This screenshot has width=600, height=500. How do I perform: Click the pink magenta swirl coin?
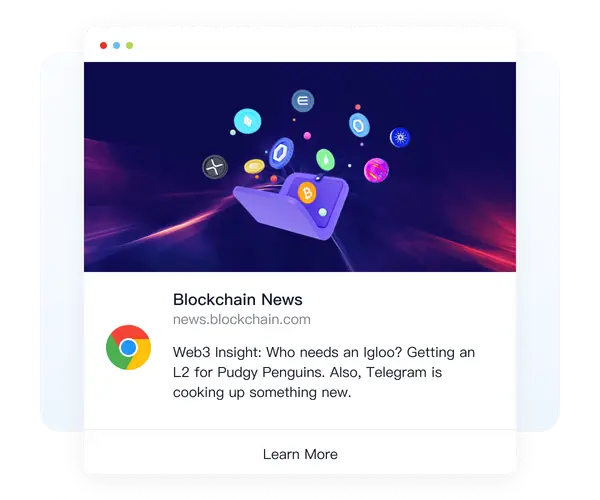coord(376,170)
